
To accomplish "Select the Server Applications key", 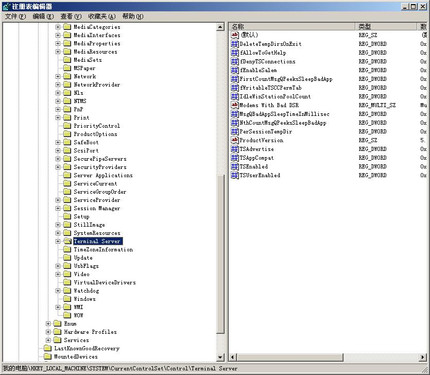I will (103, 175).
